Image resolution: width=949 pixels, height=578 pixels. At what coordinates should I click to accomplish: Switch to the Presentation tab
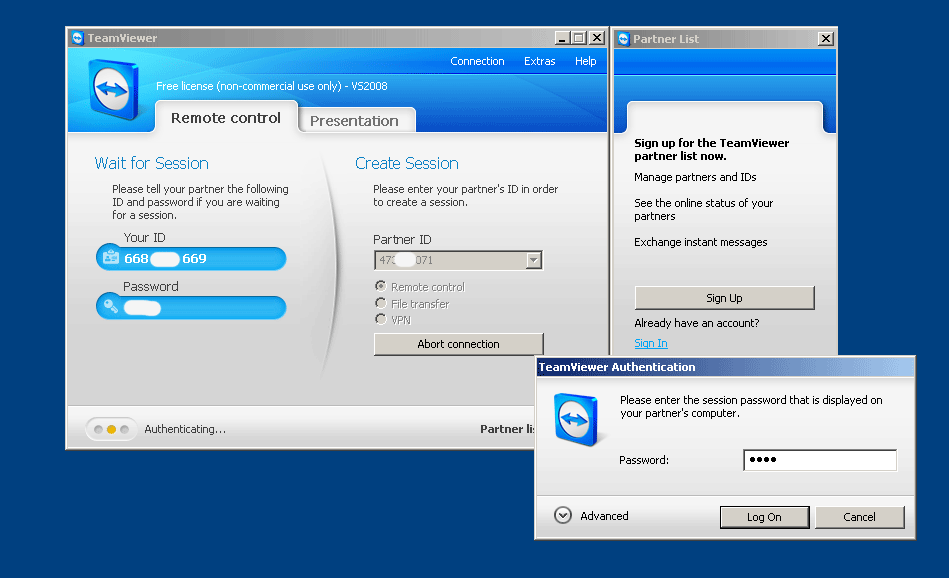click(355, 120)
